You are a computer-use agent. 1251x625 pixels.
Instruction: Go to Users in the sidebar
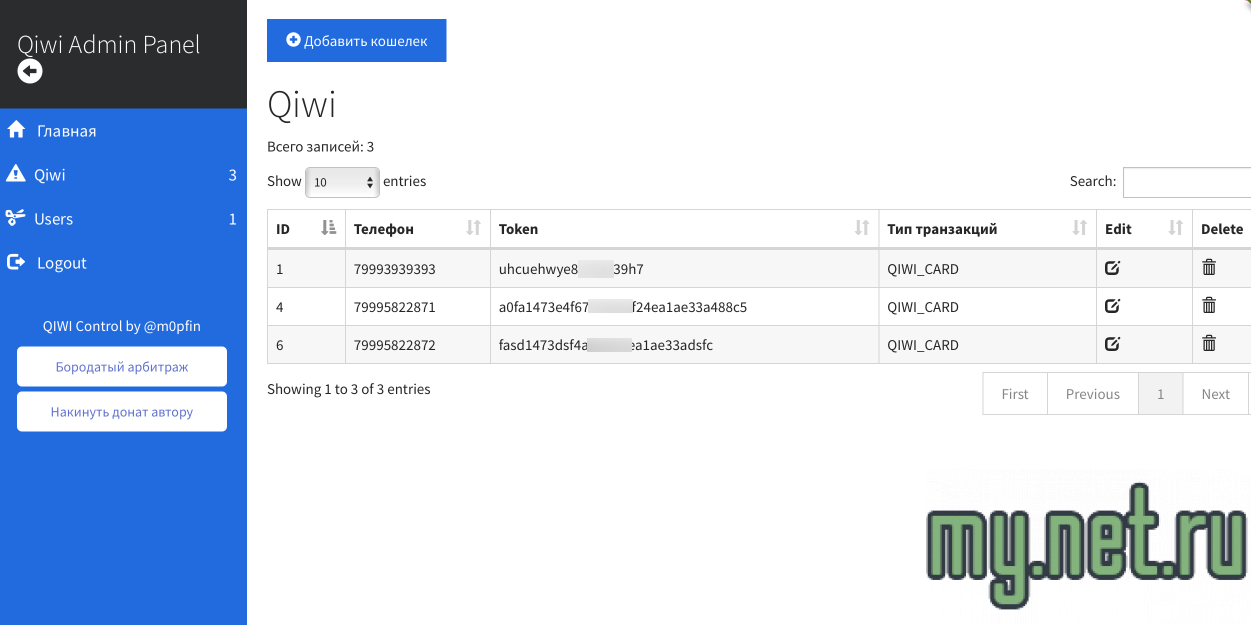tap(53, 219)
